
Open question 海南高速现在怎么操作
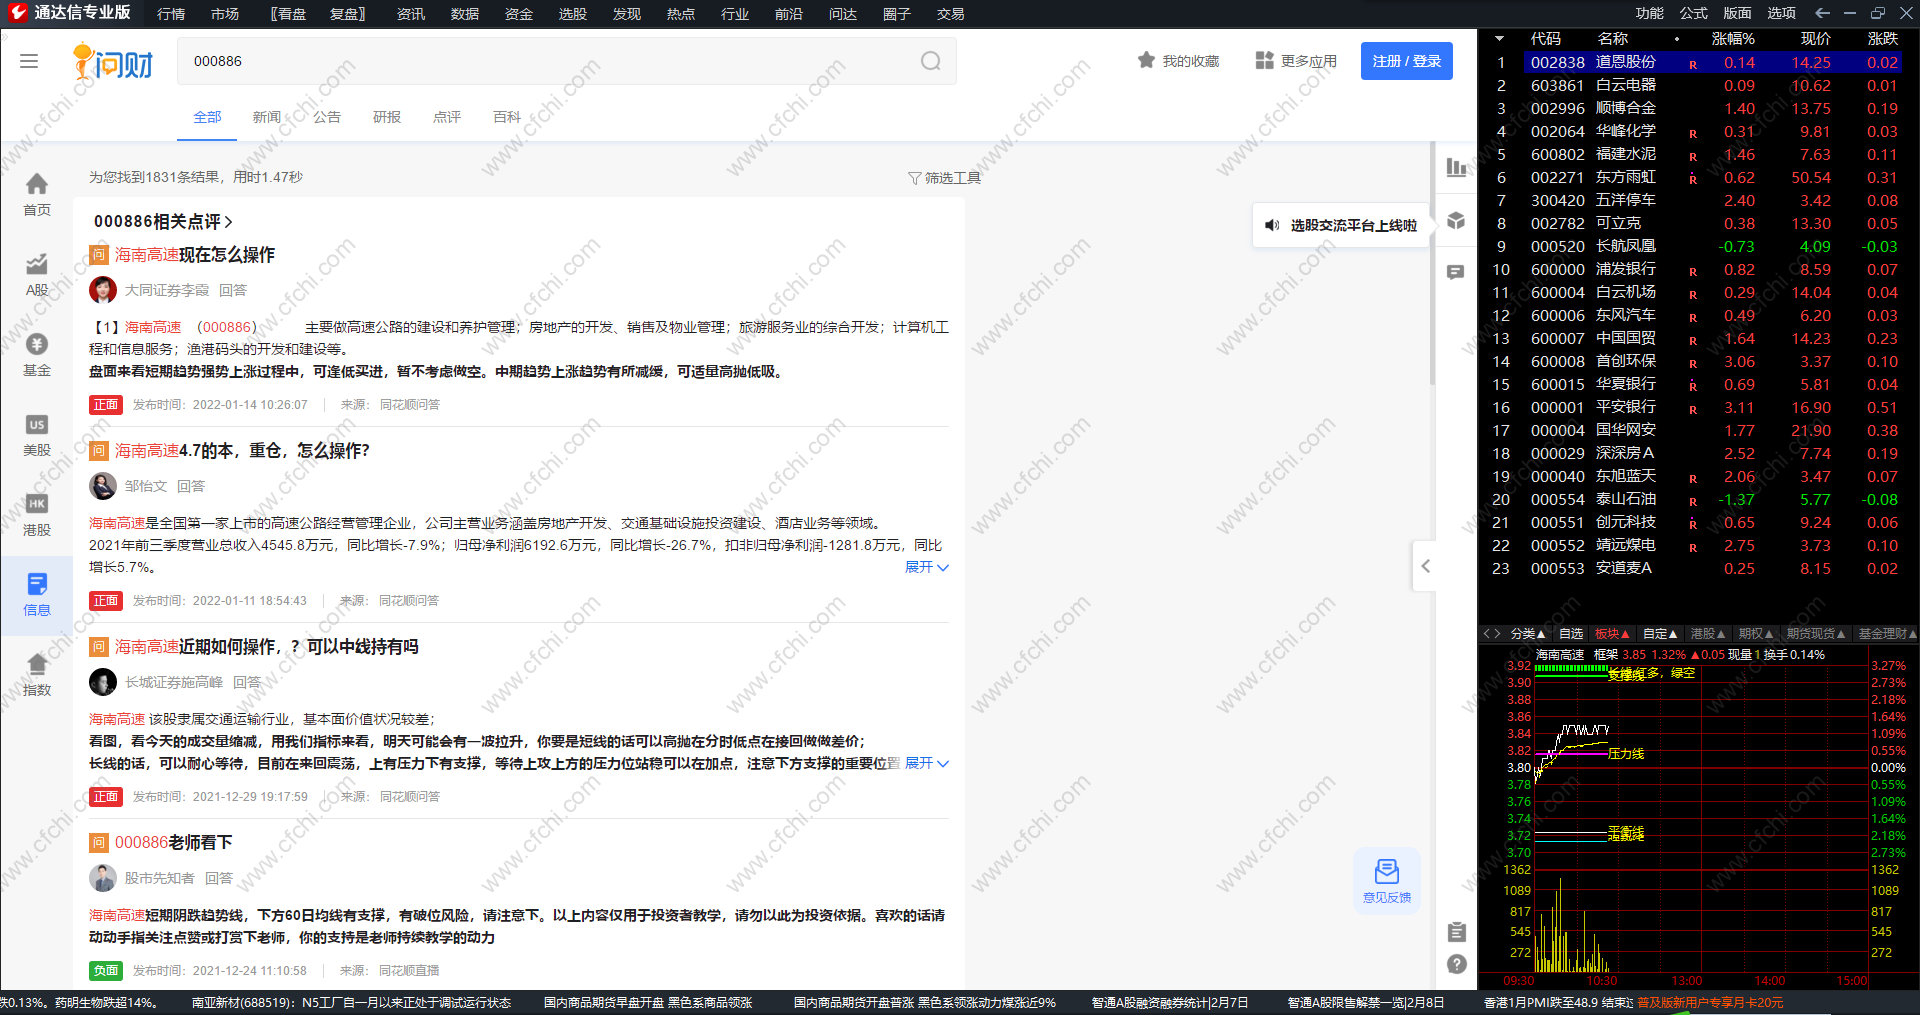195,255
